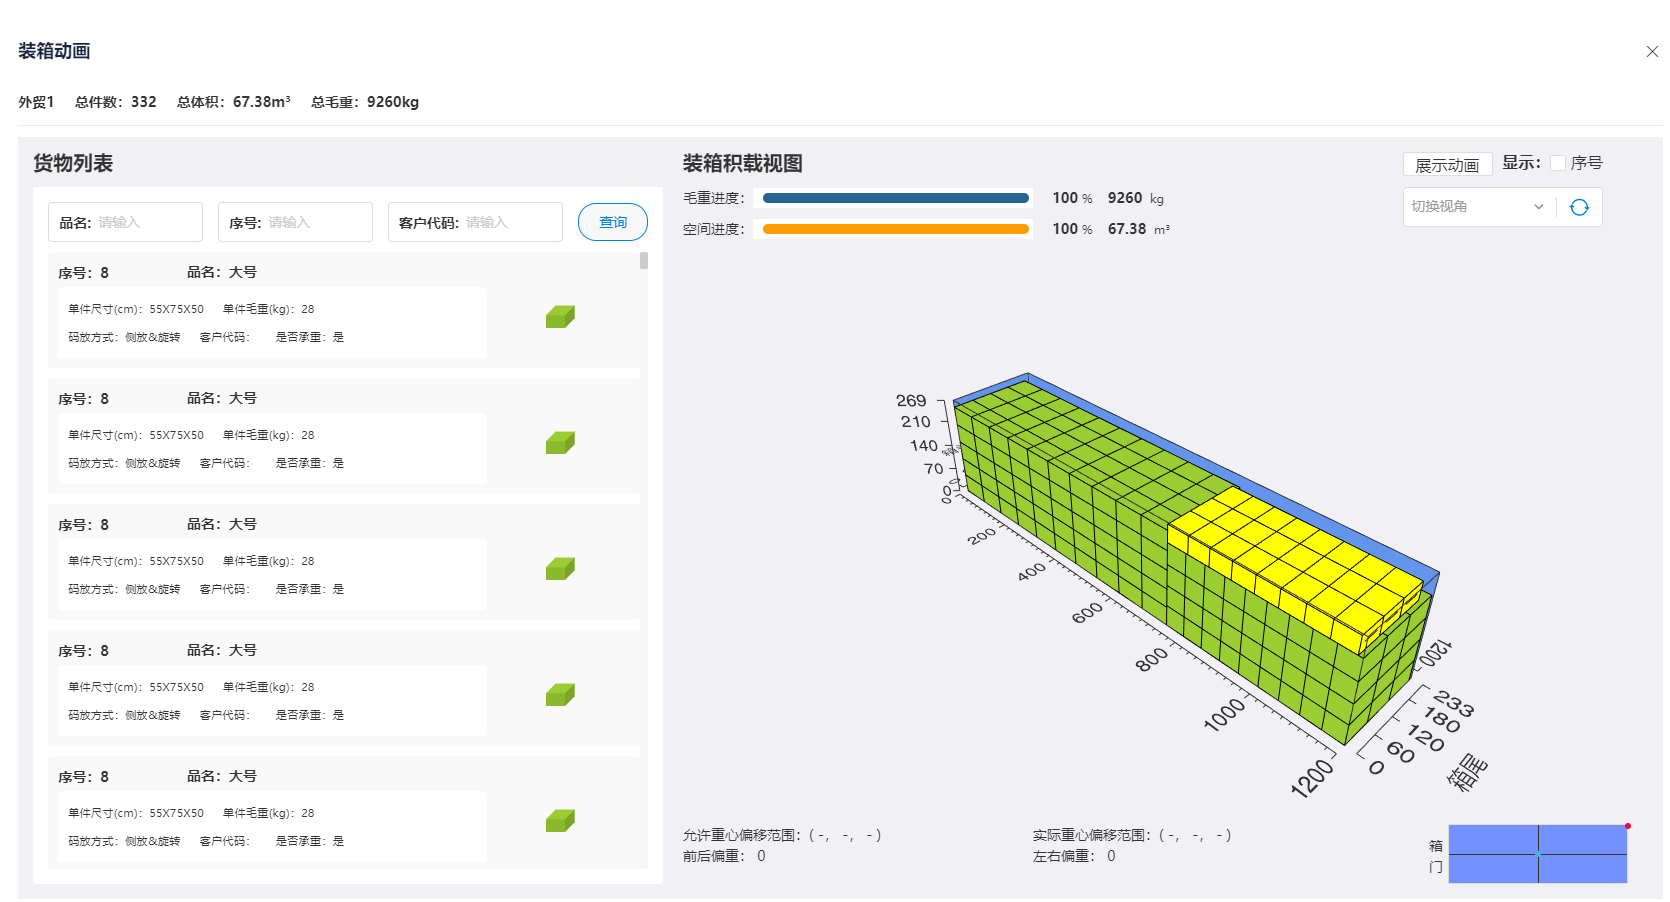Click green cube icon of fourth cargo entry
Screen dimensions: 1670x902
(x=560, y=694)
